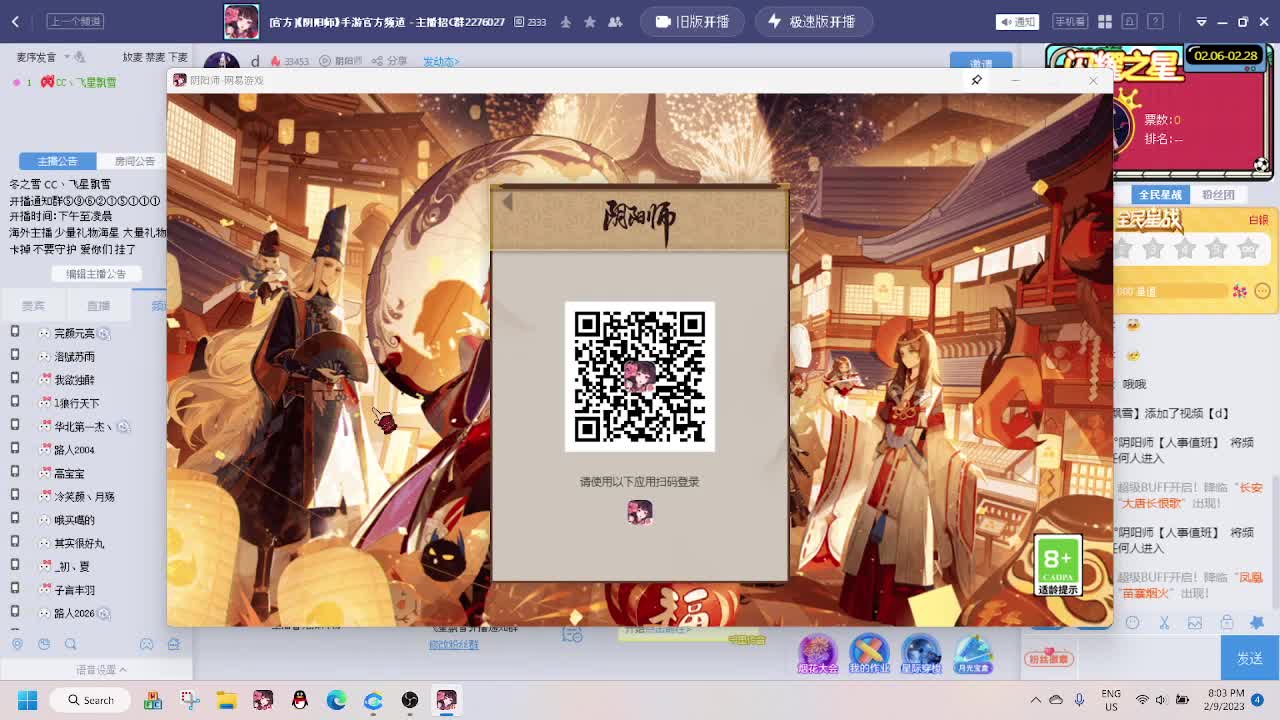This screenshot has height=720, width=1280.
Task: Pin the 阴阳师 login window using the pin icon
Action: [x=976, y=81]
